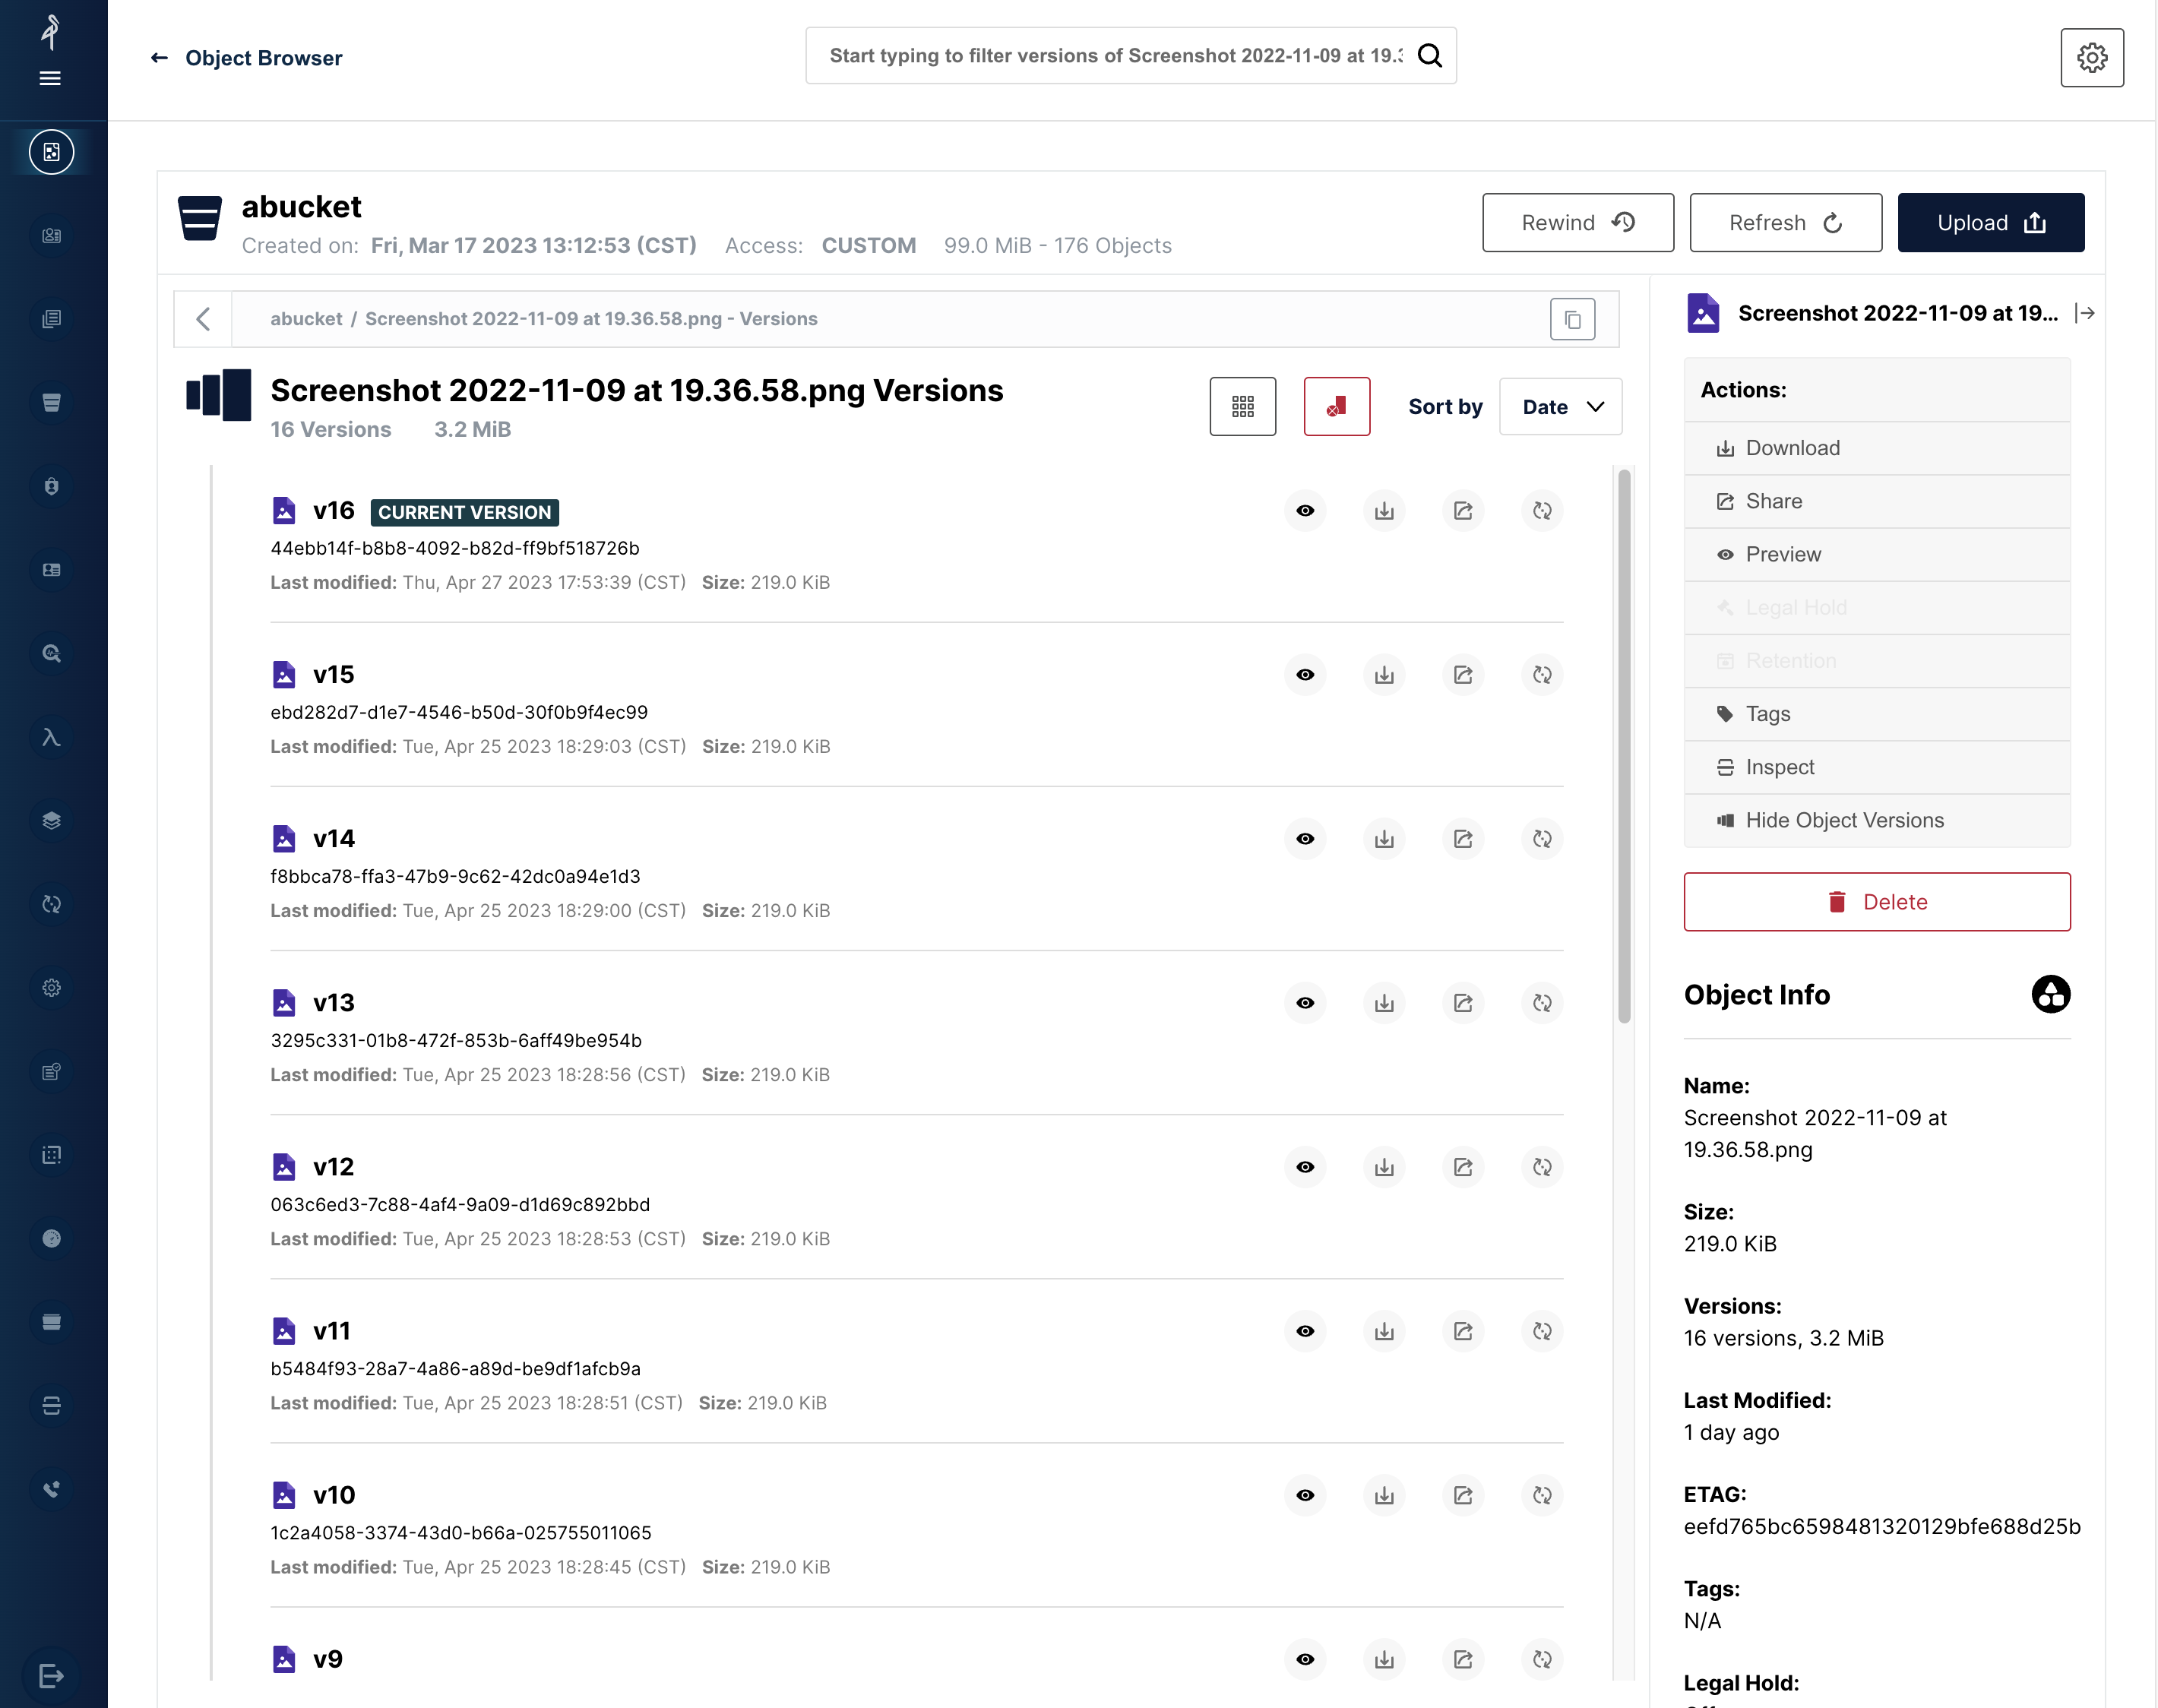The image size is (2158, 1708).
Task: Select the v16 current version row title
Action: point(333,511)
